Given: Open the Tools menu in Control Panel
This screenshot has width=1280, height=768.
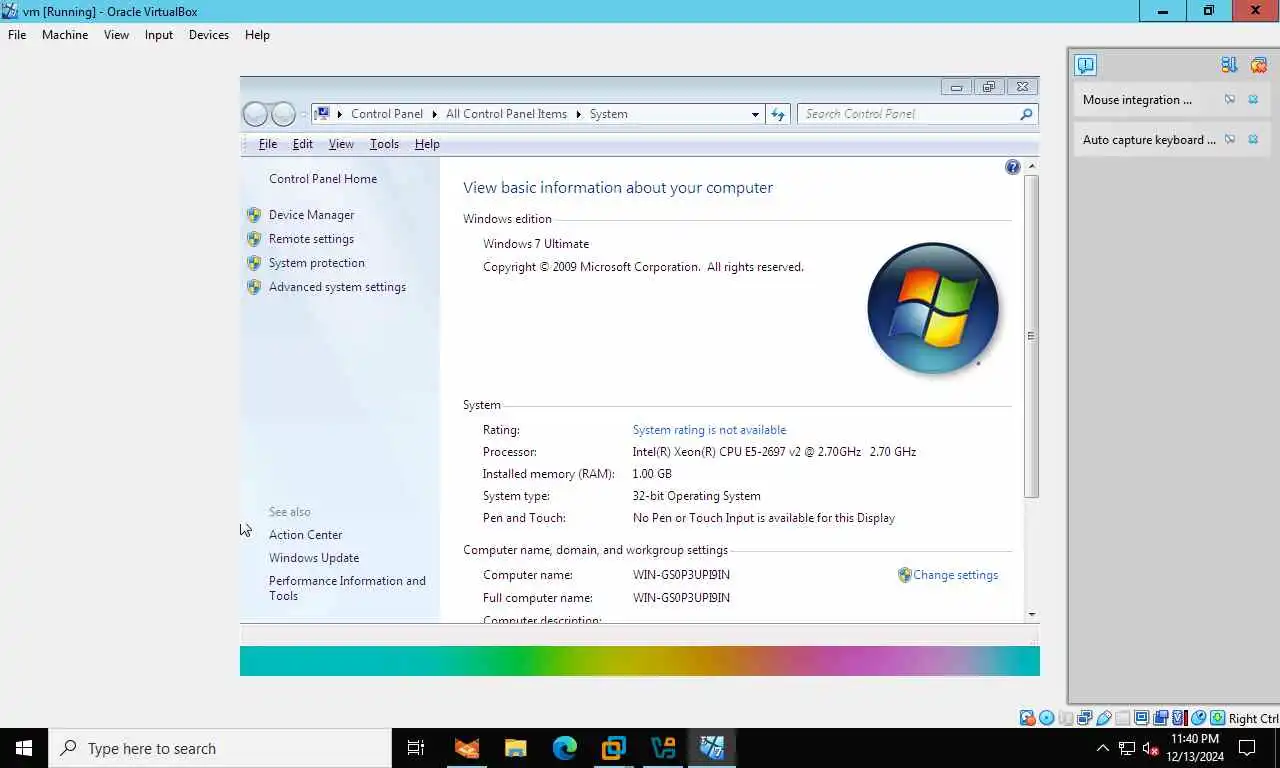Looking at the screenshot, I should 384,144.
